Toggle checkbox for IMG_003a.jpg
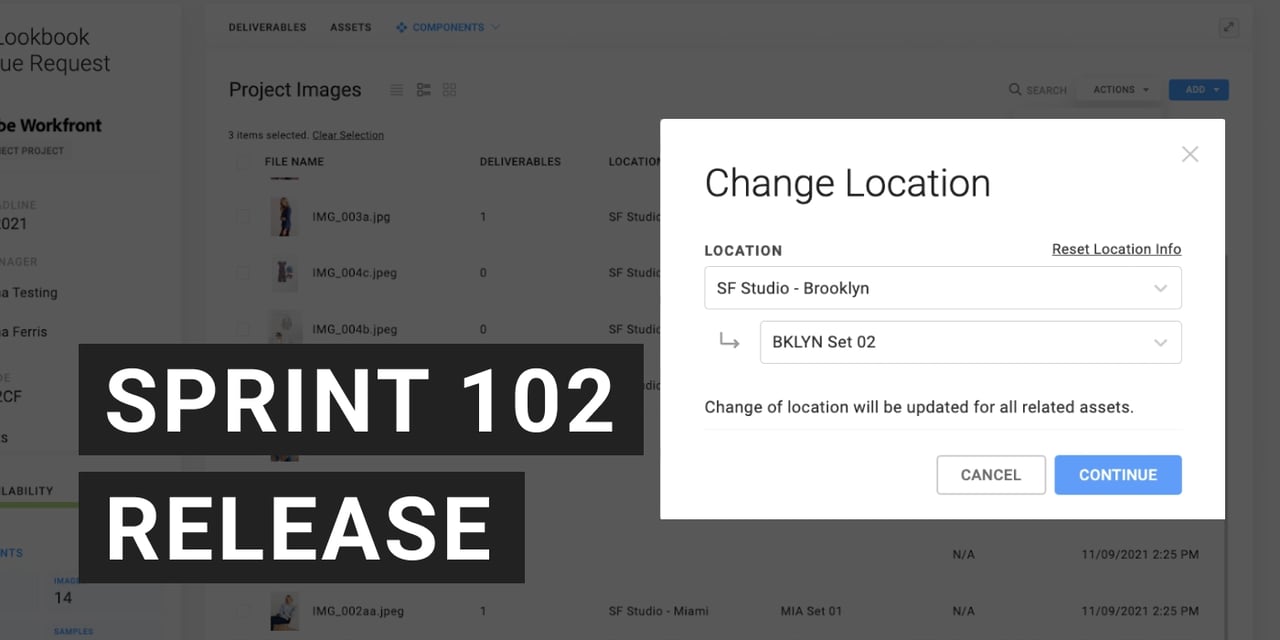Viewport: 1280px width, 640px height. pyautogui.click(x=244, y=216)
